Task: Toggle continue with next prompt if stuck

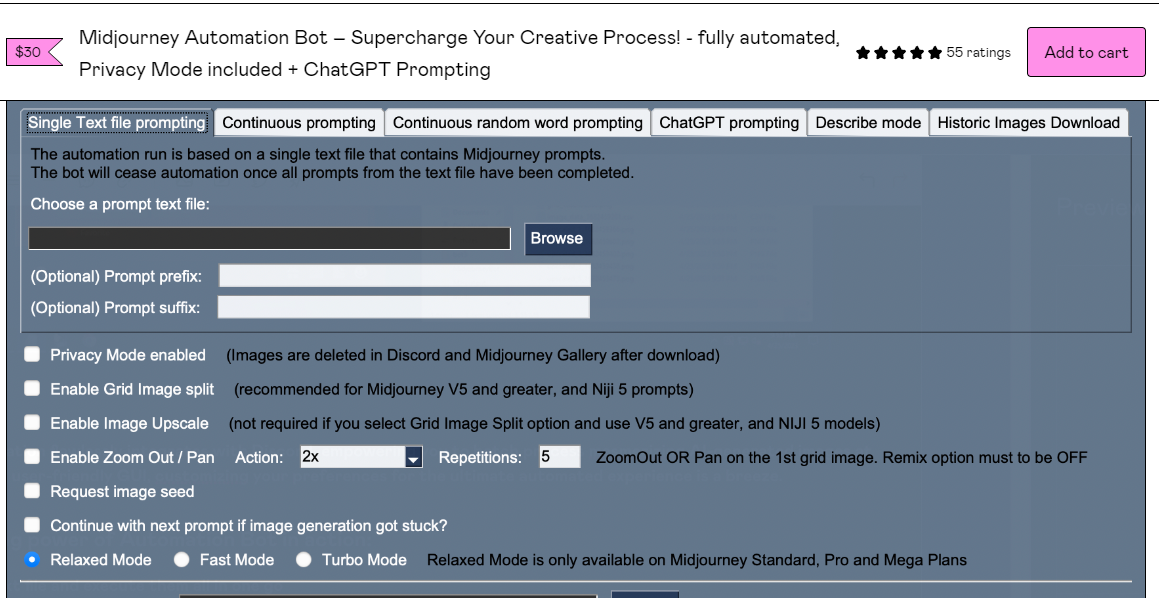Action: [32, 524]
